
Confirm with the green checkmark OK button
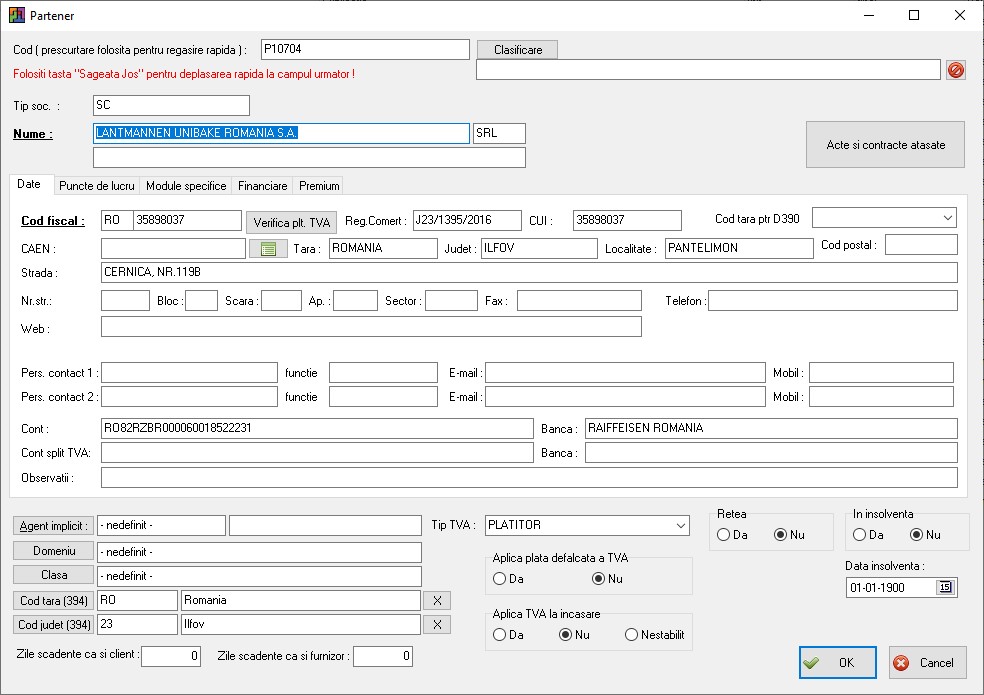[x=837, y=663]
